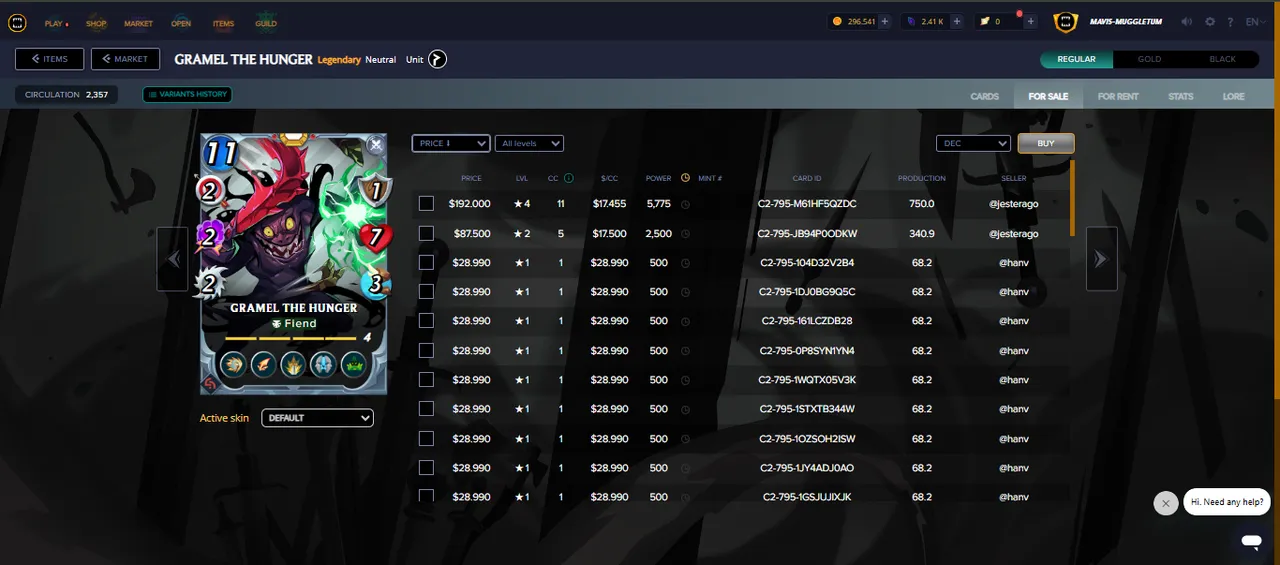Viewport: 1280px width, 565px height.
Task: Open the ITEMS menu in the top bar
Action: (x=223, y=23)
